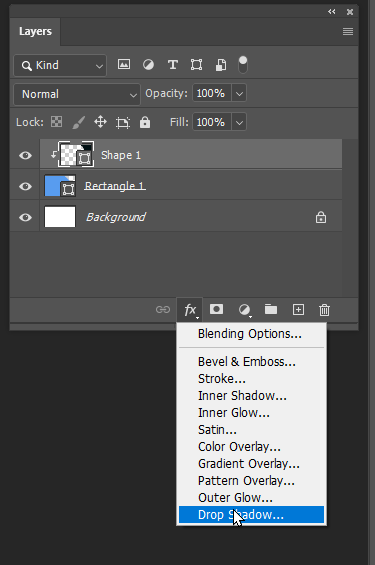Image resolution: width=375 pixels, height=565 pixels.
Task: Open the Kind filter dropdown
Action: (60, 65)
